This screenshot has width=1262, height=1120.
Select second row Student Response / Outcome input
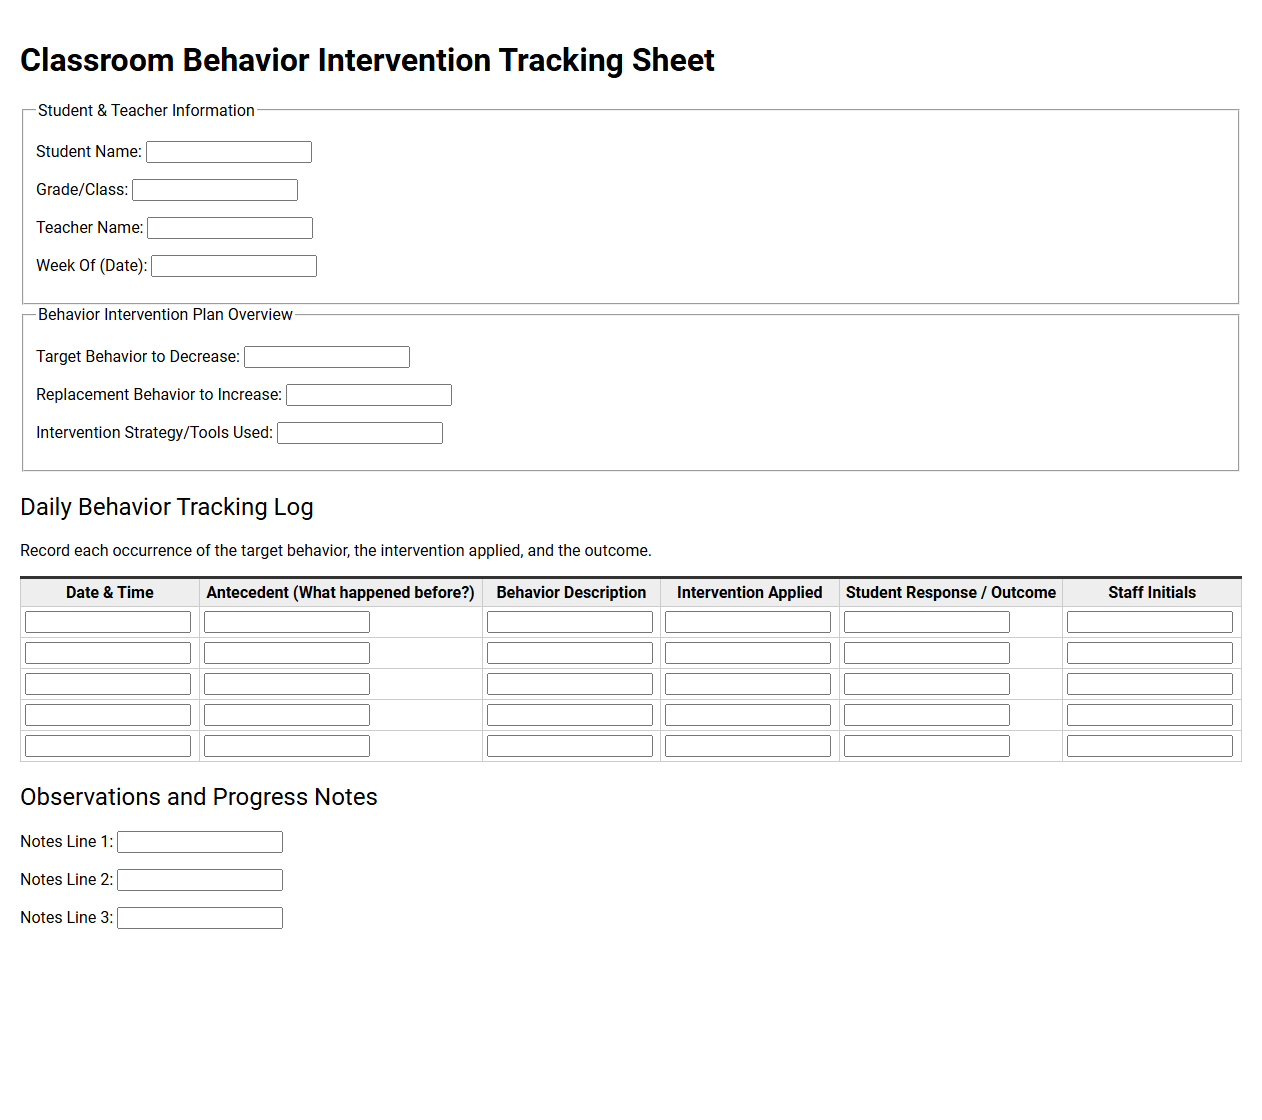[x=927, y=653]
